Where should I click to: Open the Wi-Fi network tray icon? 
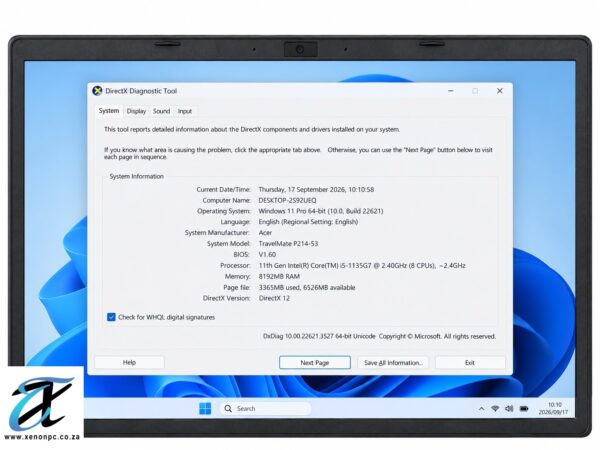tap(495, 409)
